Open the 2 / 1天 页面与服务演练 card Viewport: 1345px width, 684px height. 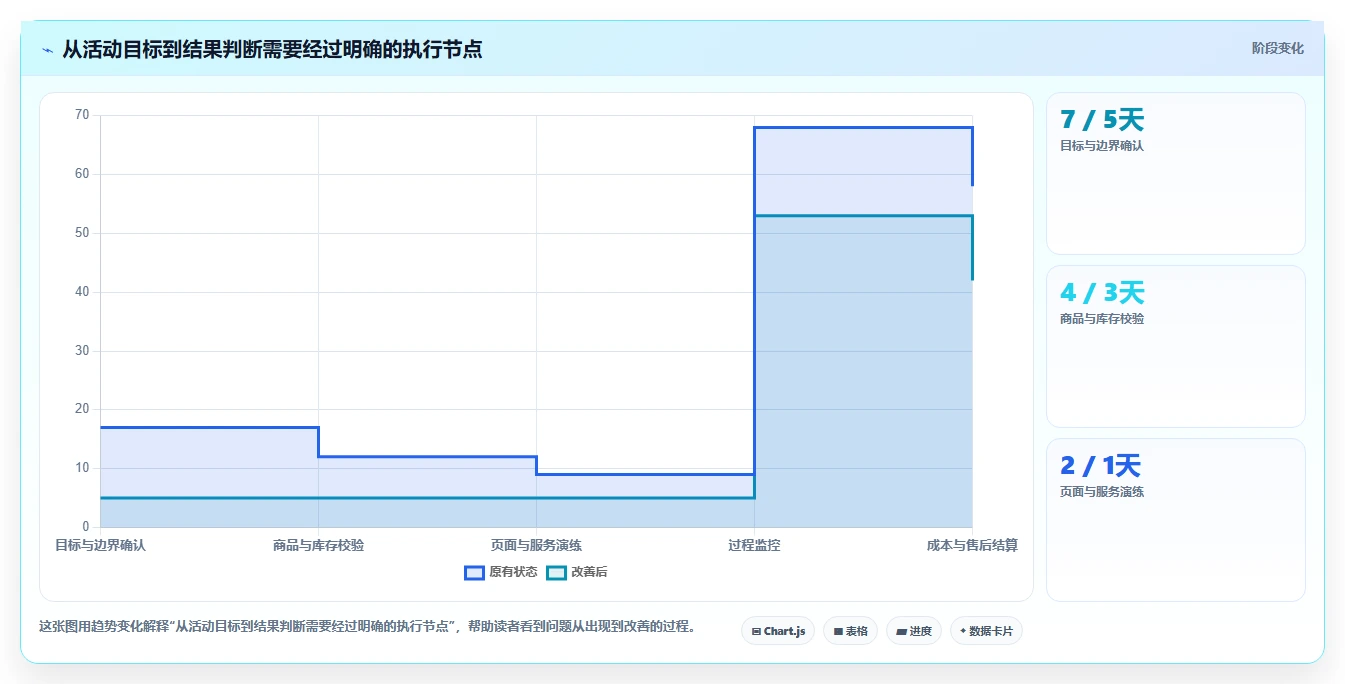point(1176,520)
